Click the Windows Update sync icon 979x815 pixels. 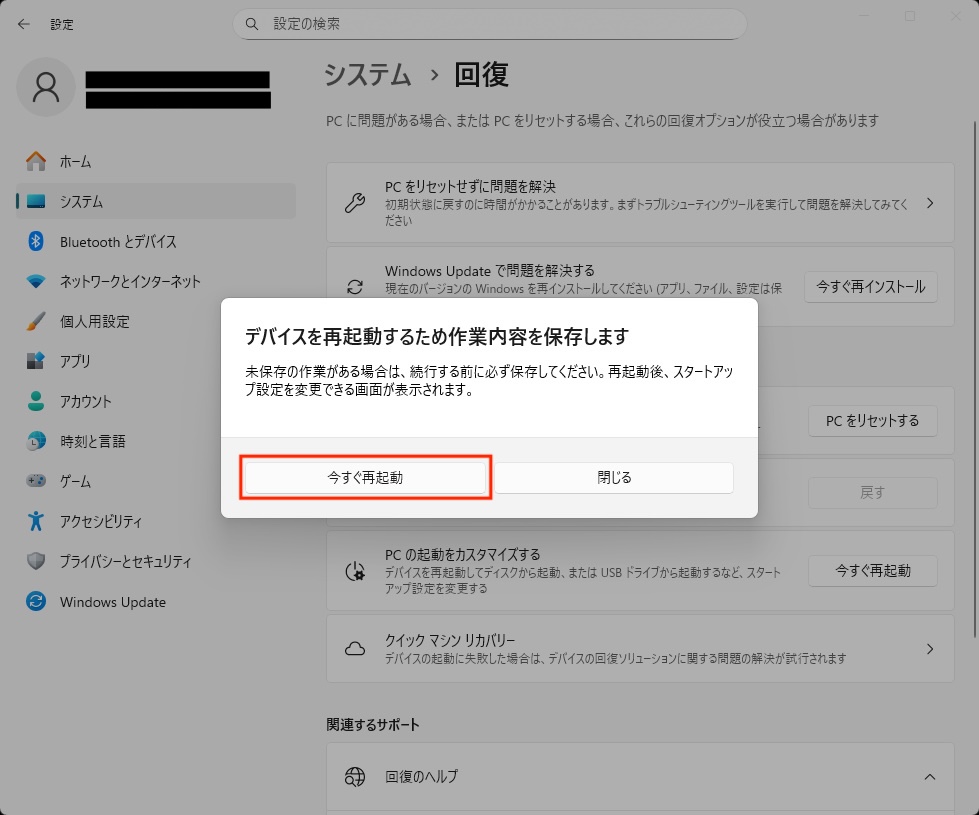[x=36, y=602]
